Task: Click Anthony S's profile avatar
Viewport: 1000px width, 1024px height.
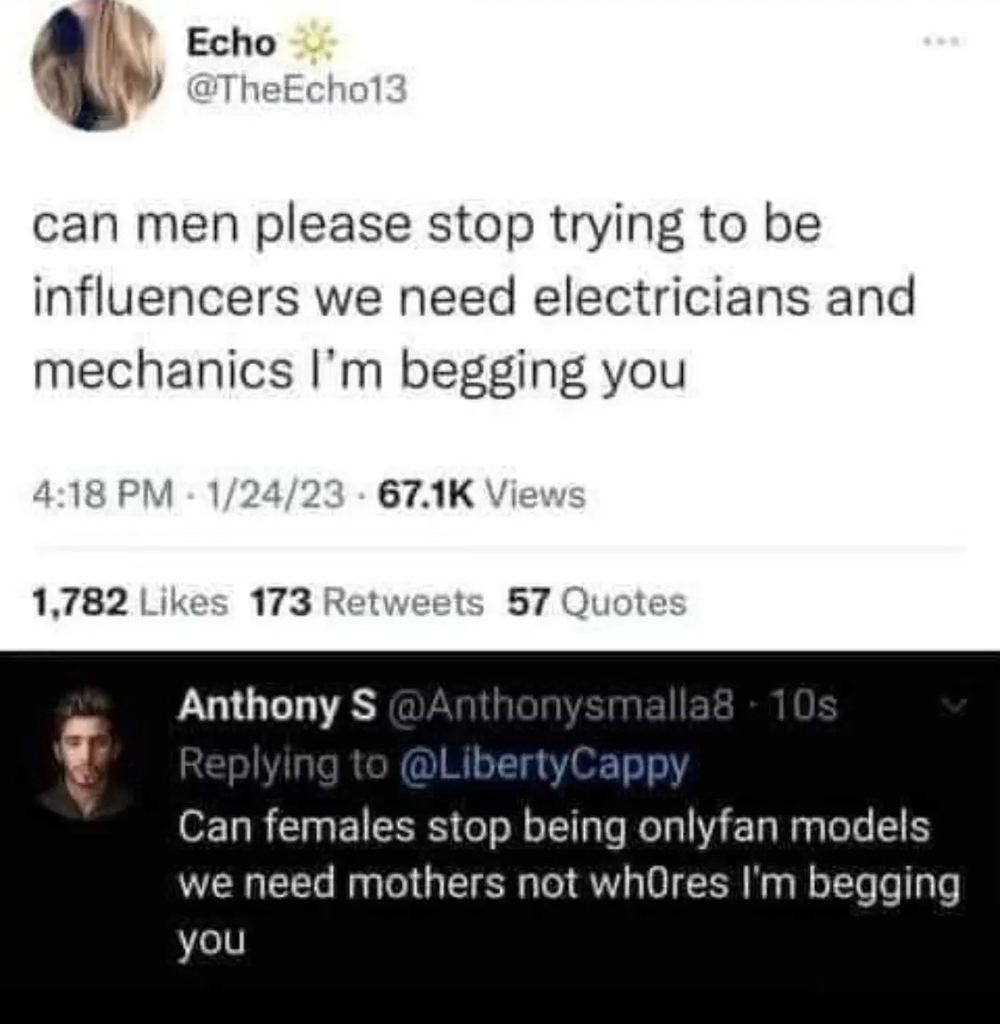Action: coord(85,753)
